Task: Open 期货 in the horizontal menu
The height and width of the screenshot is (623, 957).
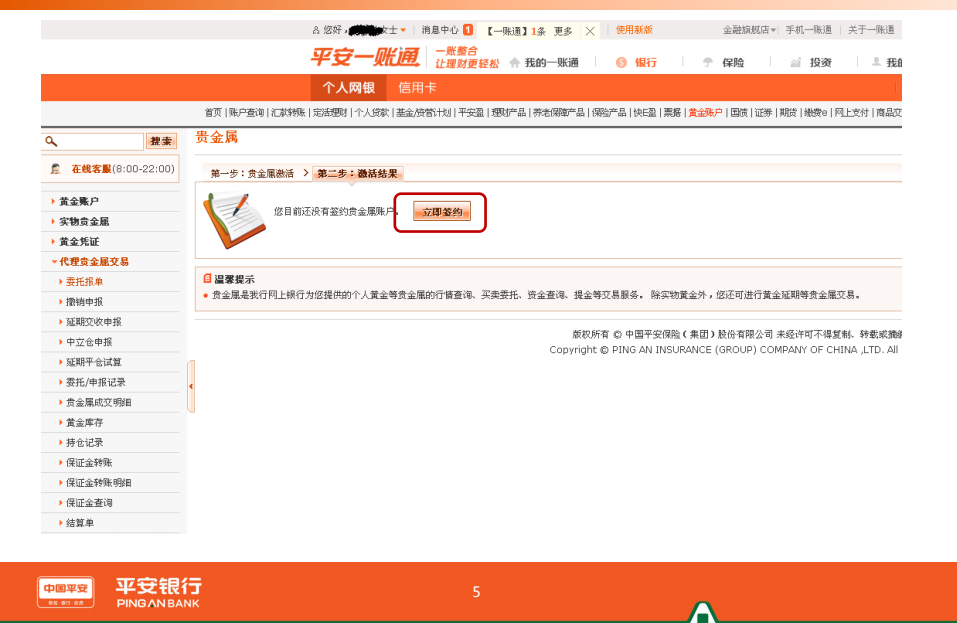Action: [x=788, y=112]
